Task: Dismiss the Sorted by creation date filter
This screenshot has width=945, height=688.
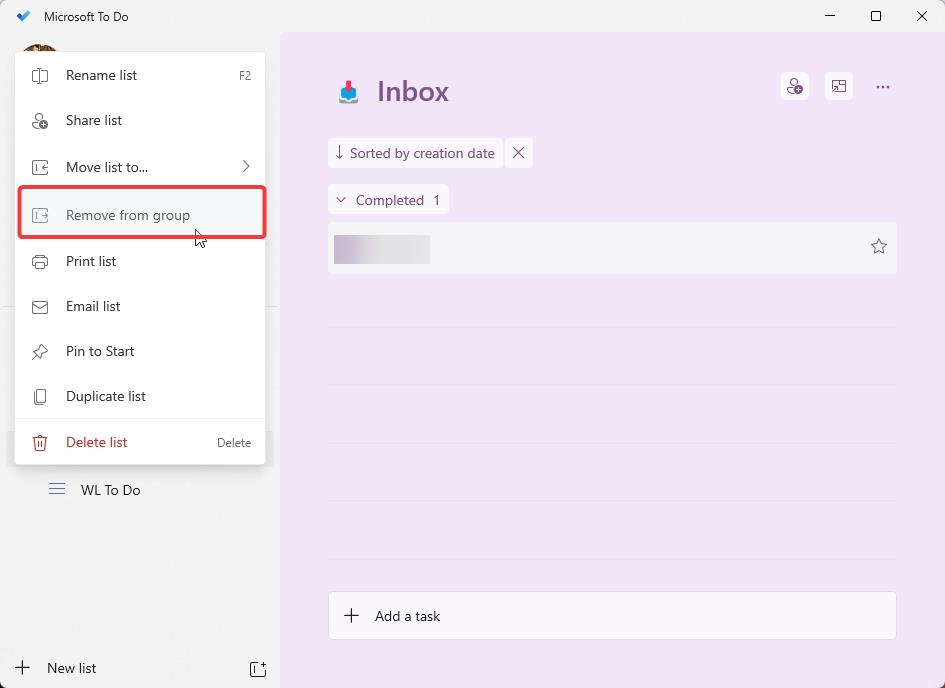Action: click(x=519, y=152)
